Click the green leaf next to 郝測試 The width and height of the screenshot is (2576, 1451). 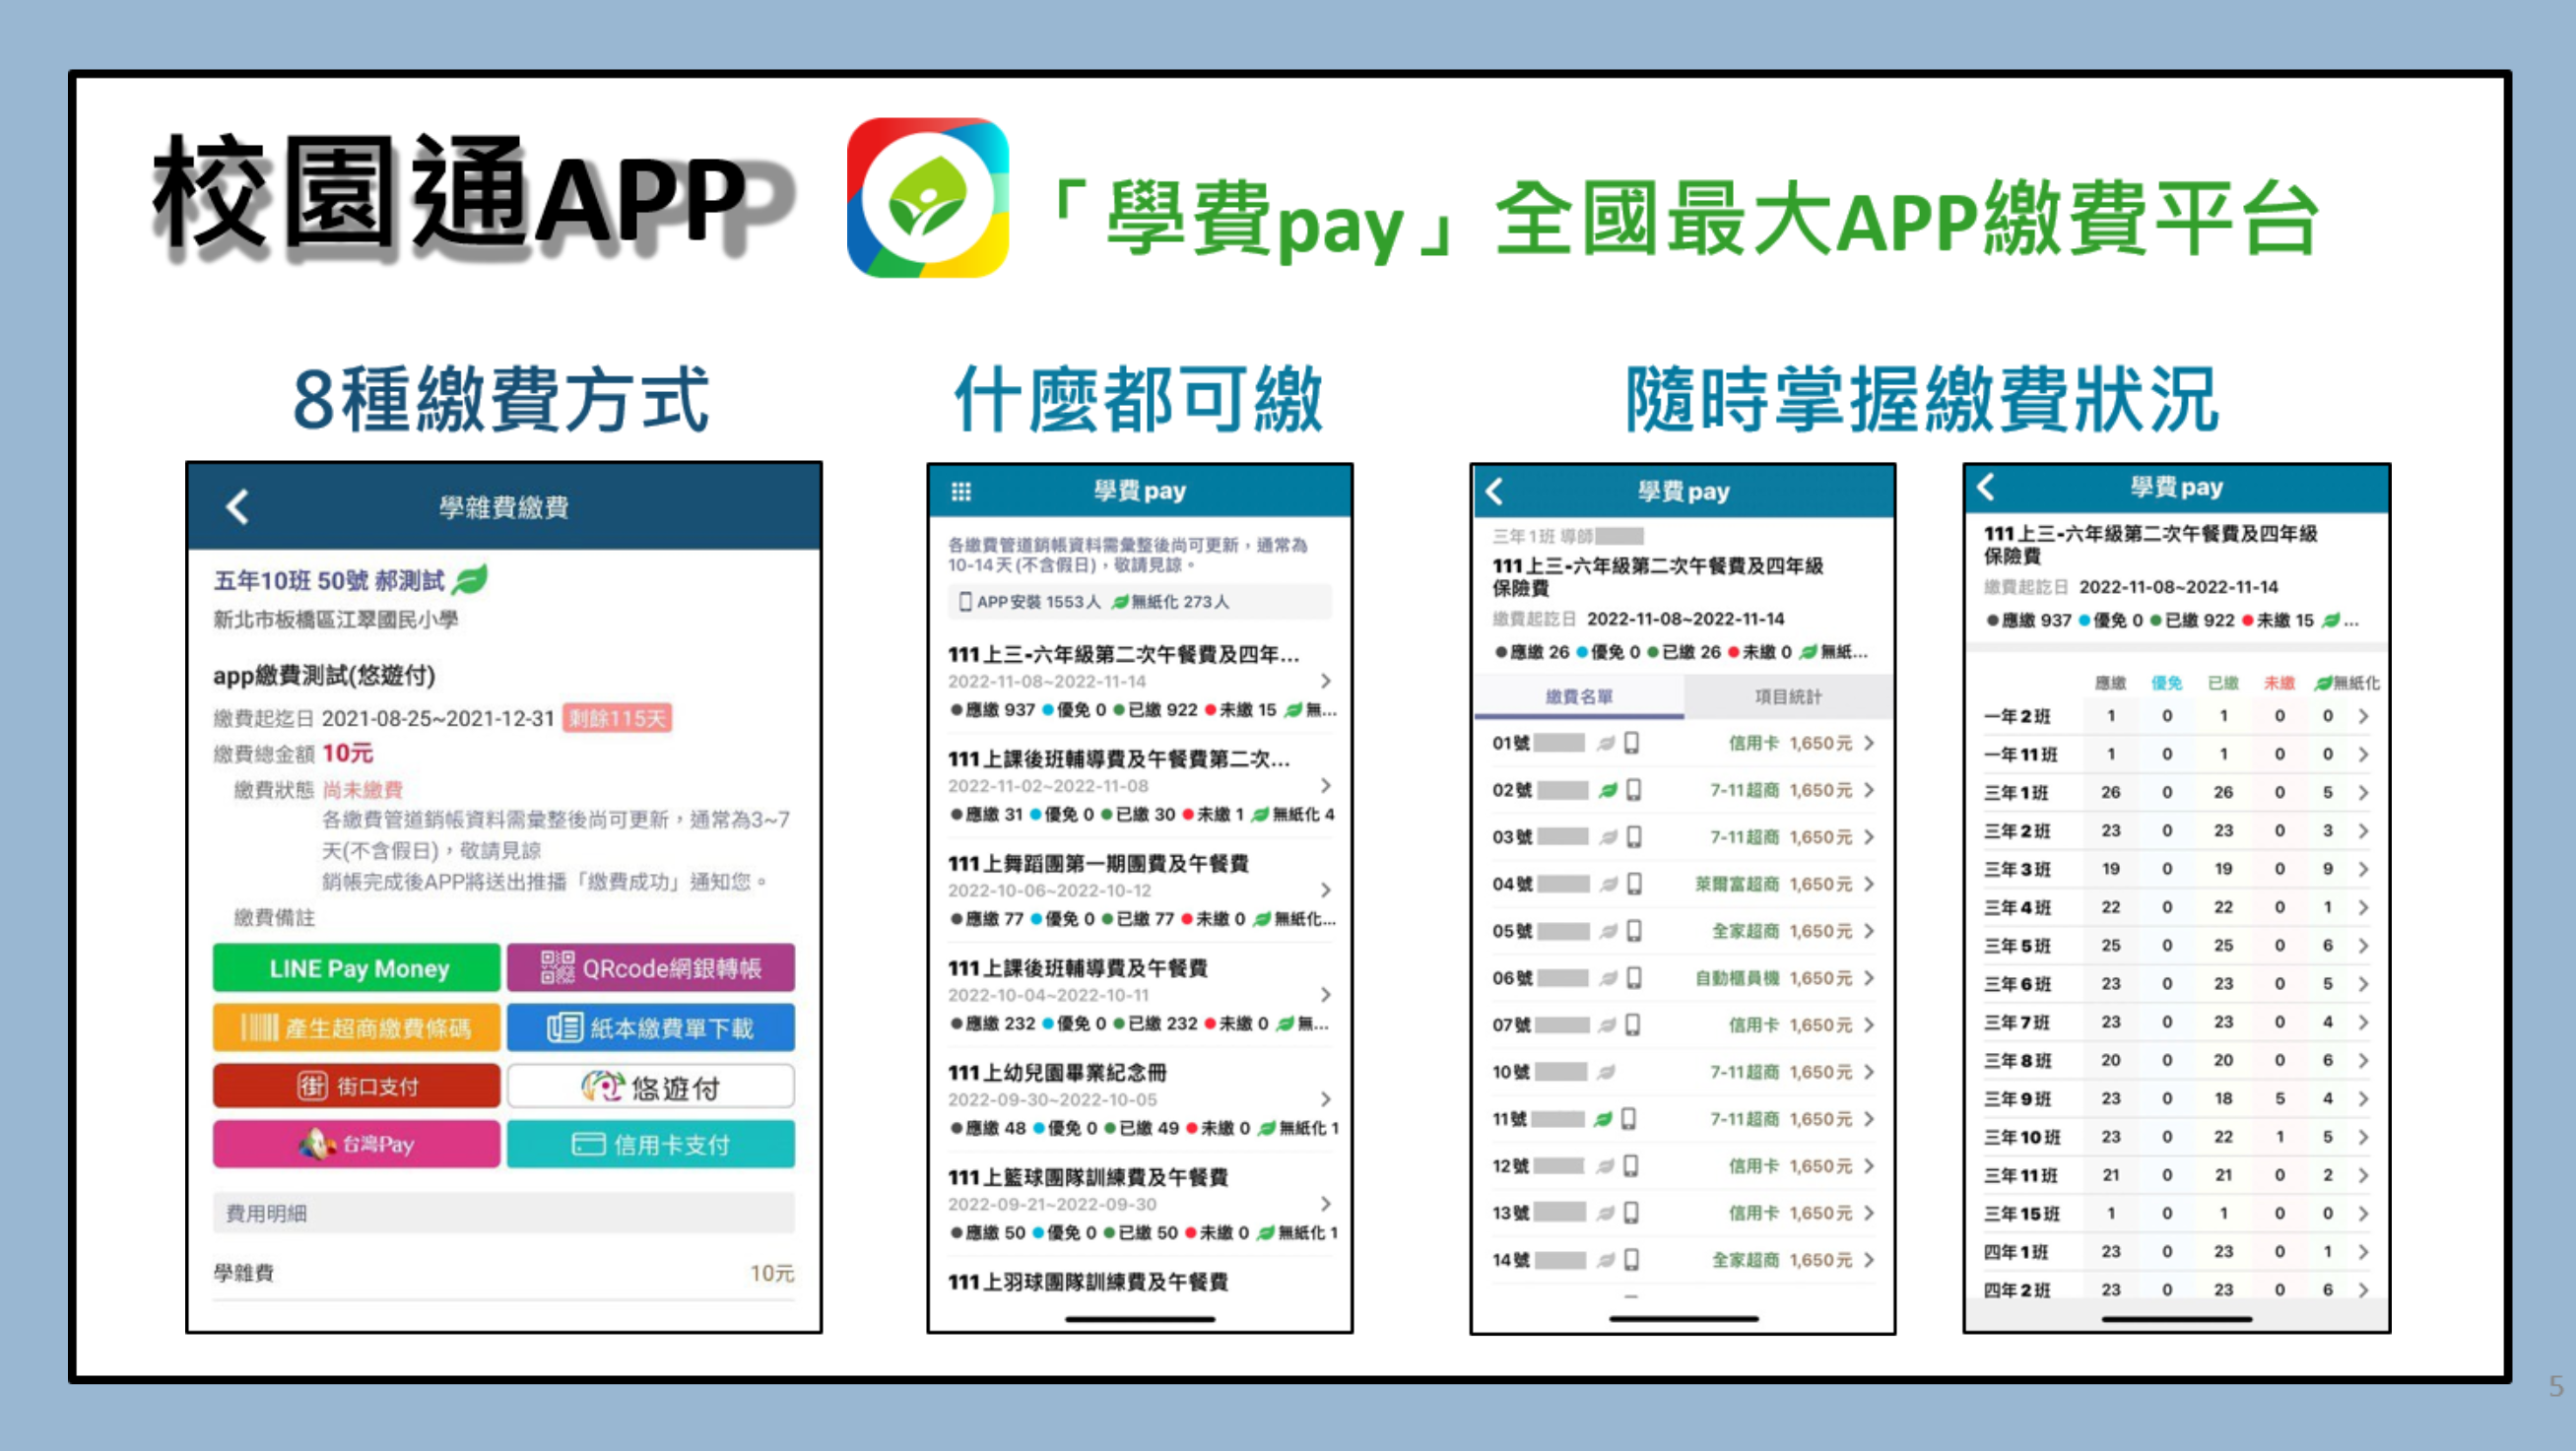(x=470, y=579)
